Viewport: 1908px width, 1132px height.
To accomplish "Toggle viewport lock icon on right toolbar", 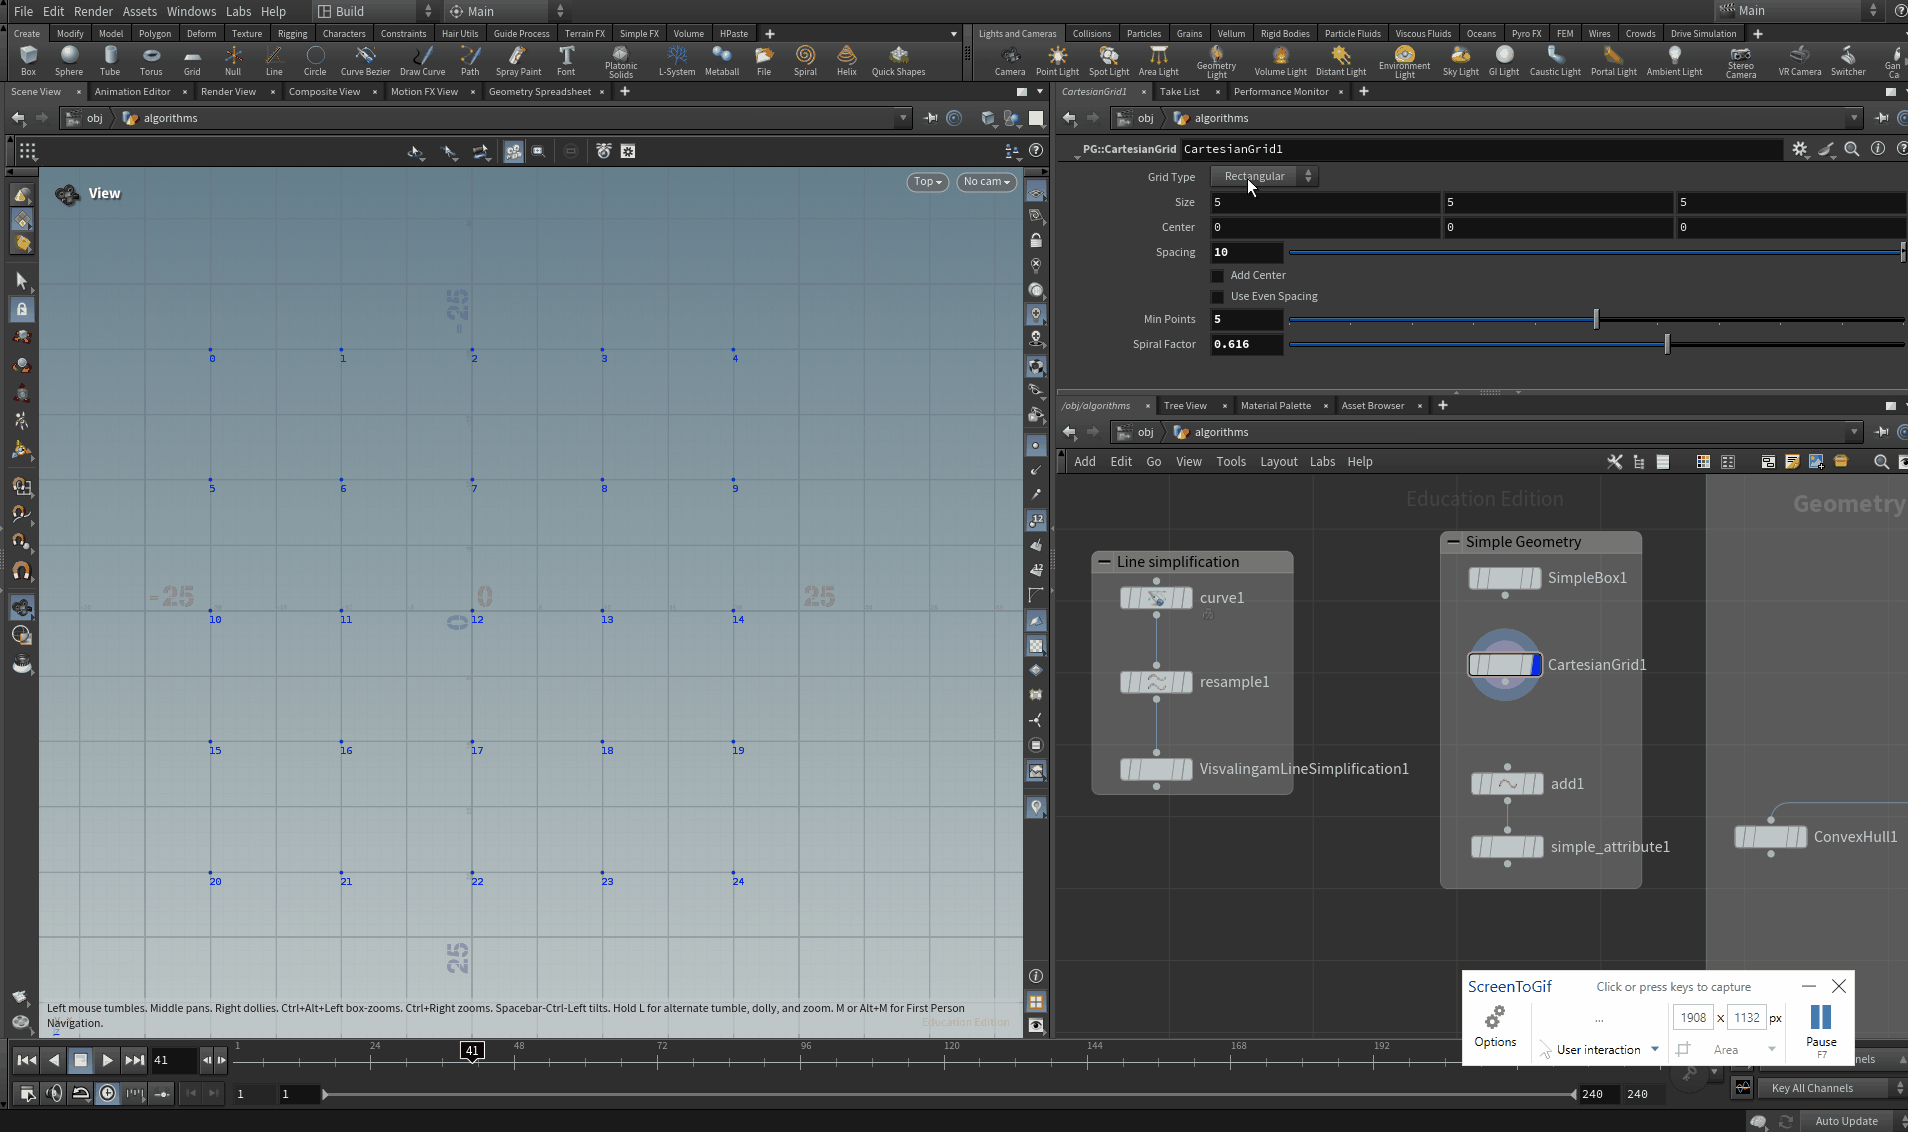I will pyautogui.click(x=1036, y=241).
